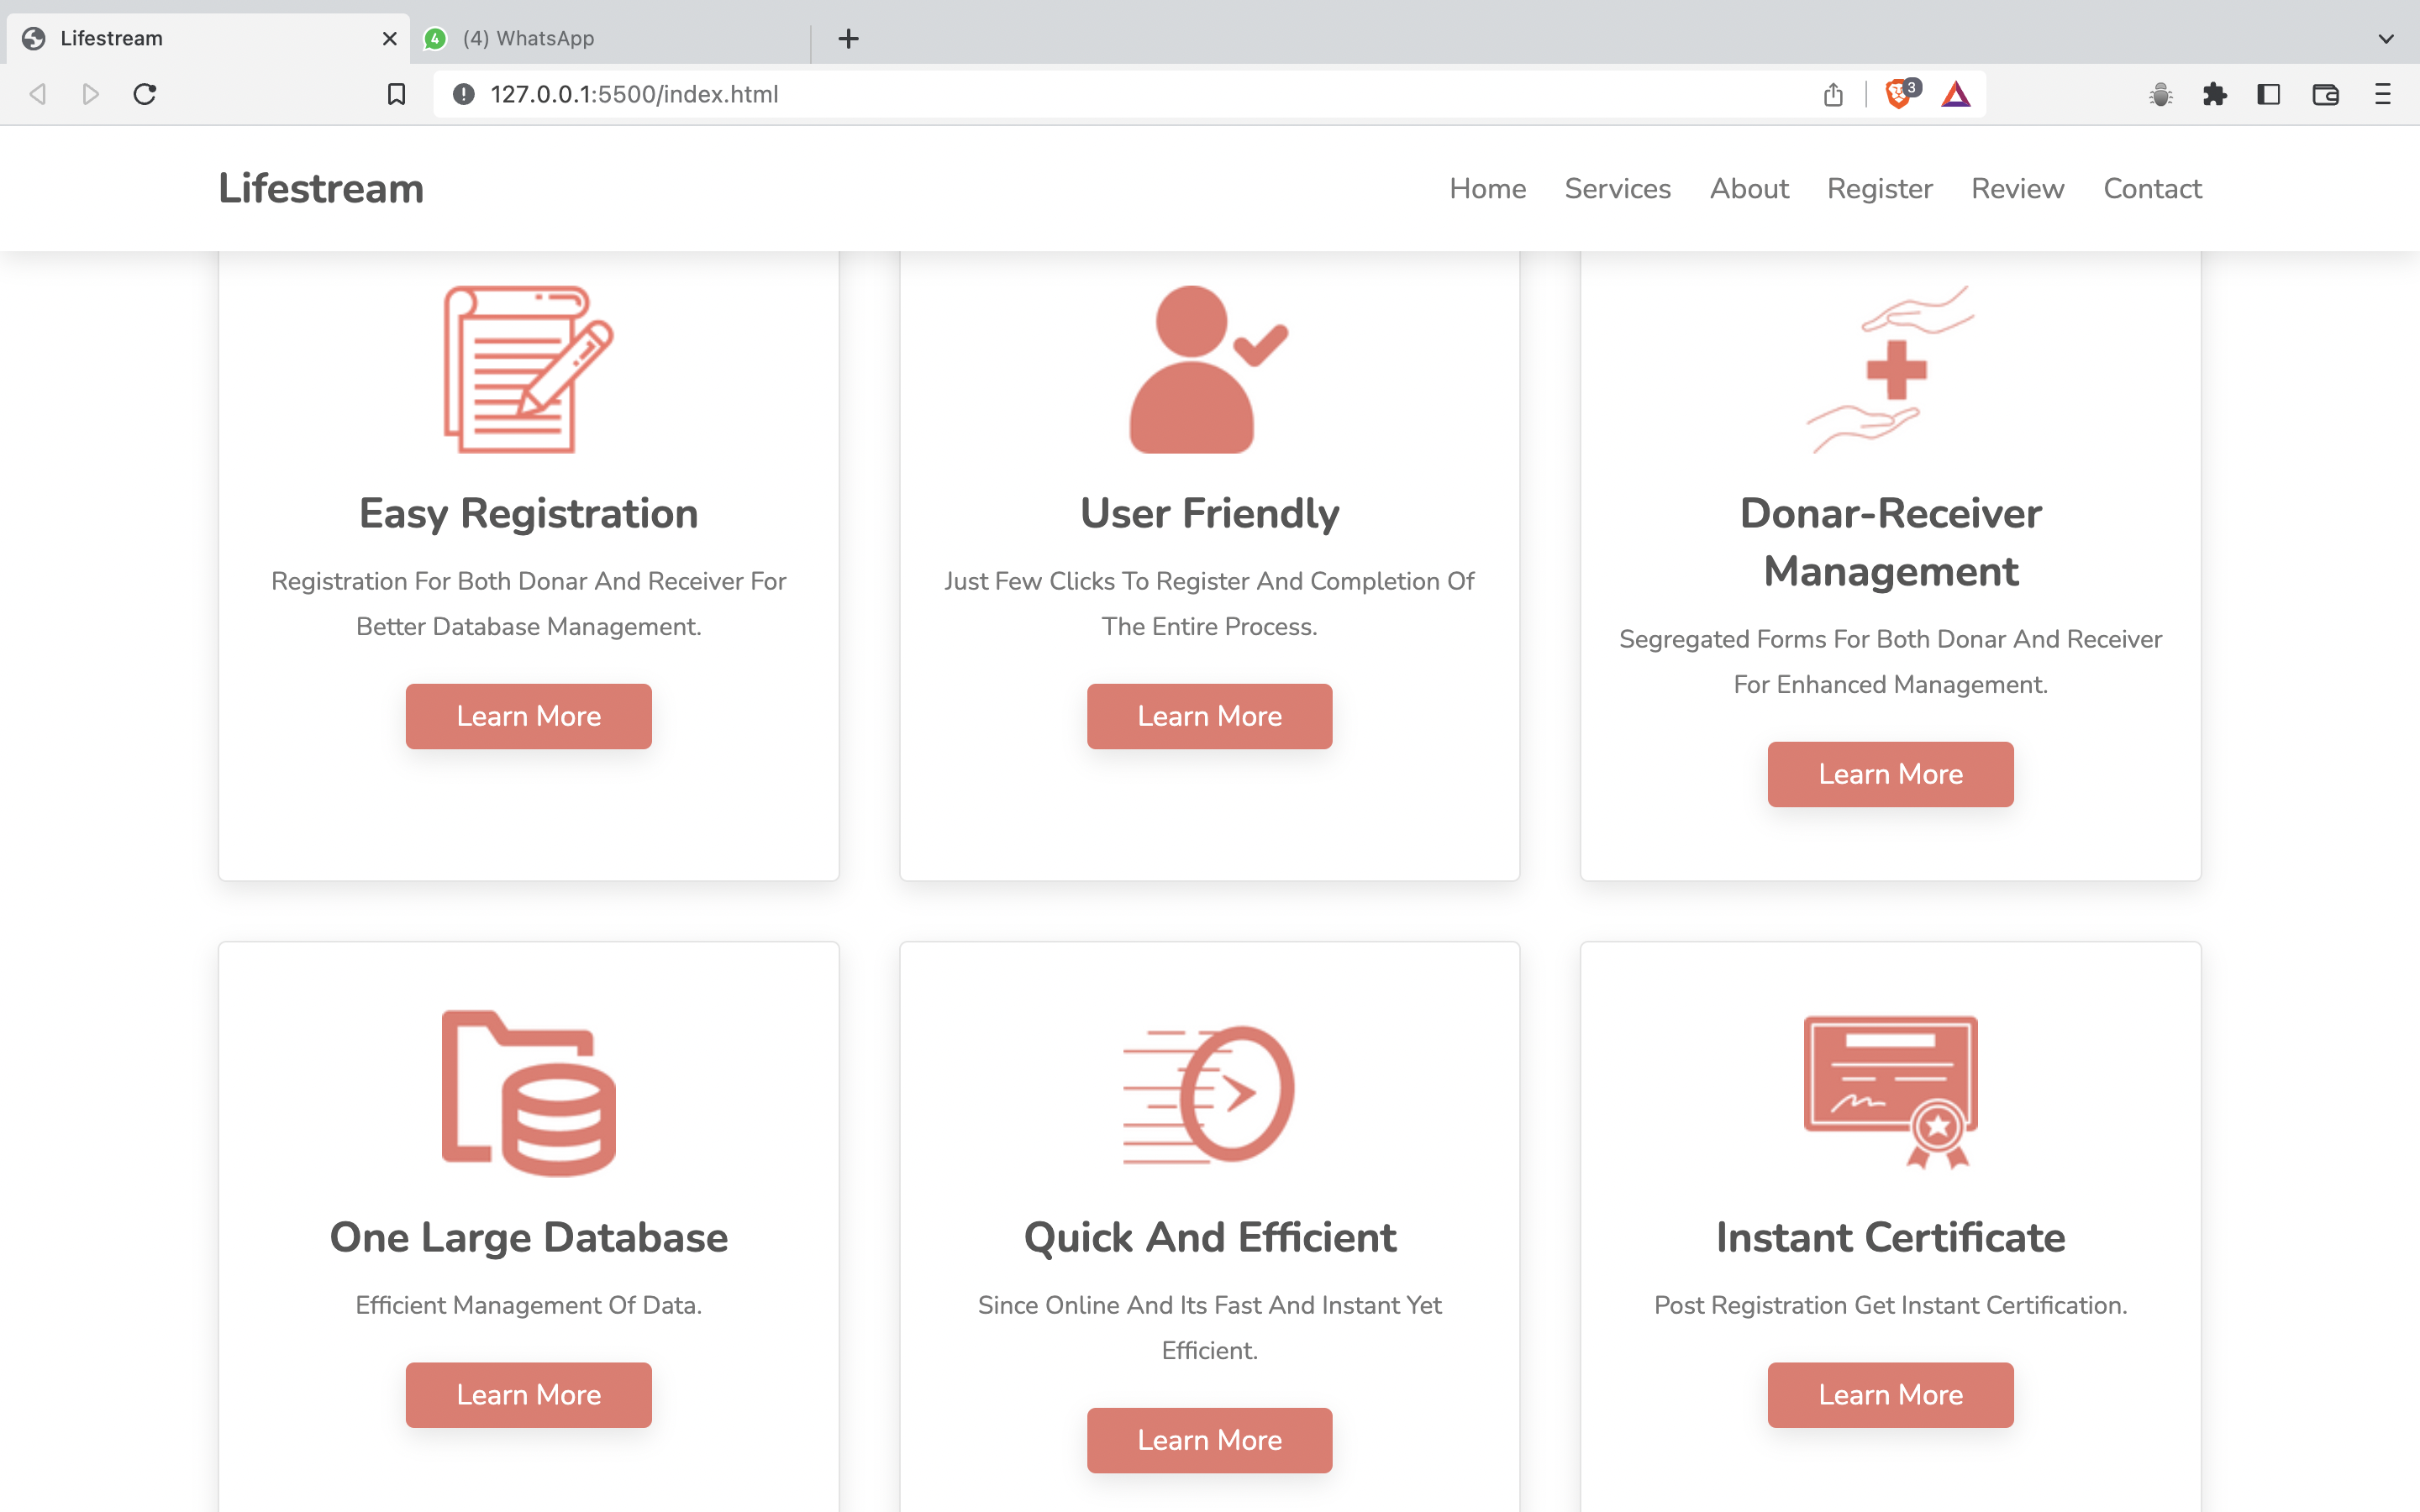Image resolution: width=2420 pixels, height=1512 pixels.
Task: Click the share page icon
Action: pyautogui.click(x=1832, y=94)
